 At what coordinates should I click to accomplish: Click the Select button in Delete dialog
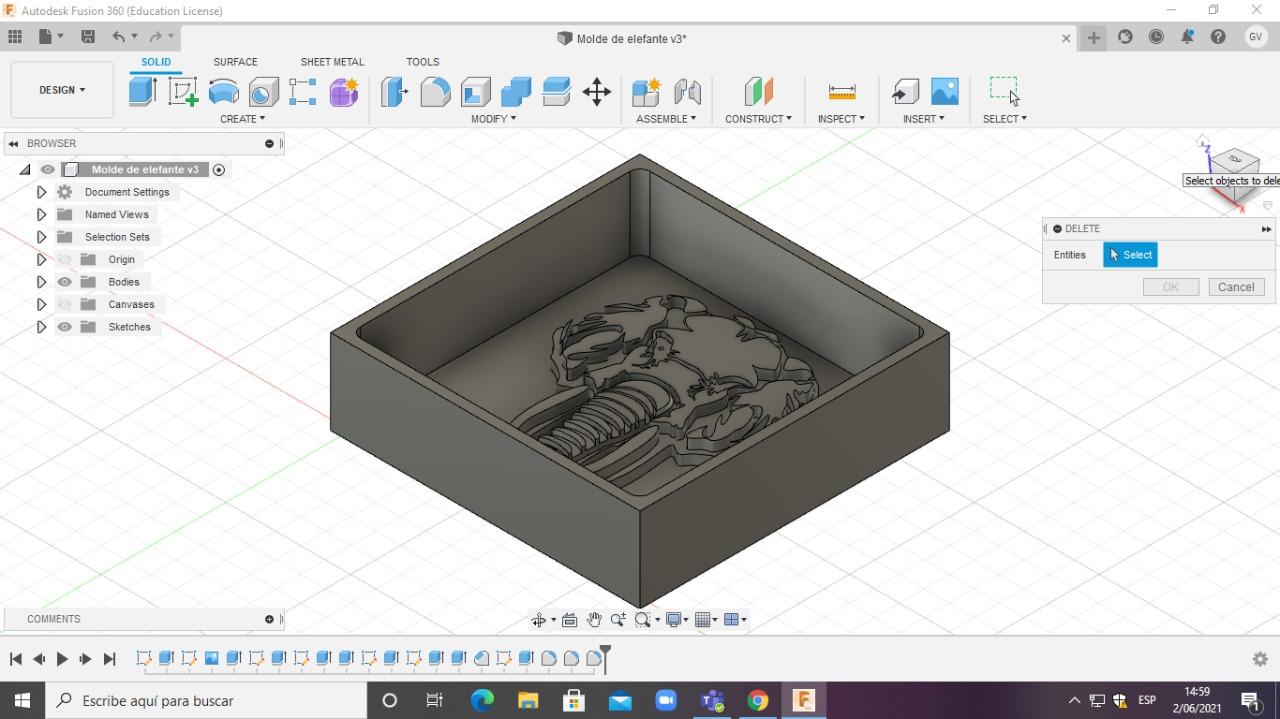coord(1130,255)
